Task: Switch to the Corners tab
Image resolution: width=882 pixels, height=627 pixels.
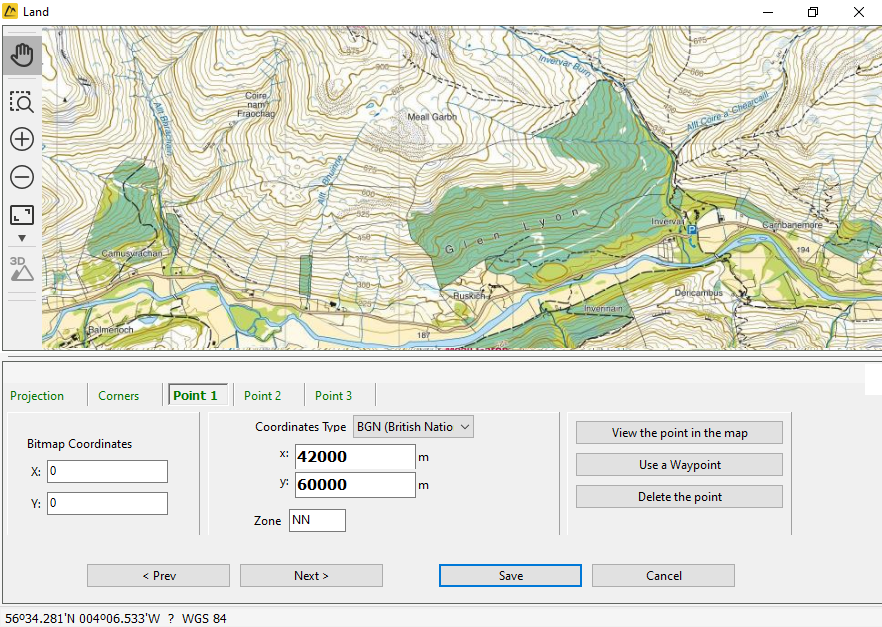Action: pos(119,396)
